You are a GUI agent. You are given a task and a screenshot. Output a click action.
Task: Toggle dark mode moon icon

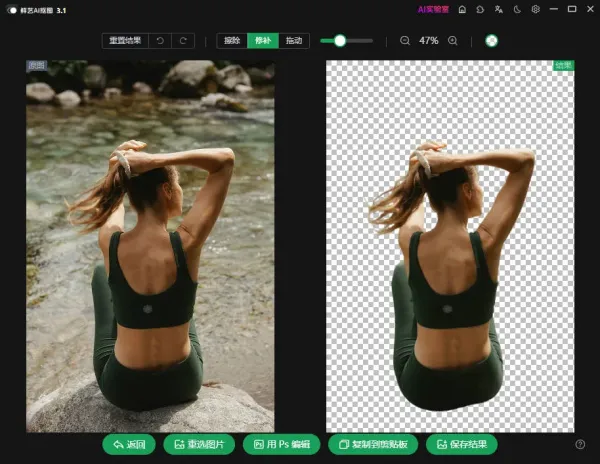click(518, 9)
